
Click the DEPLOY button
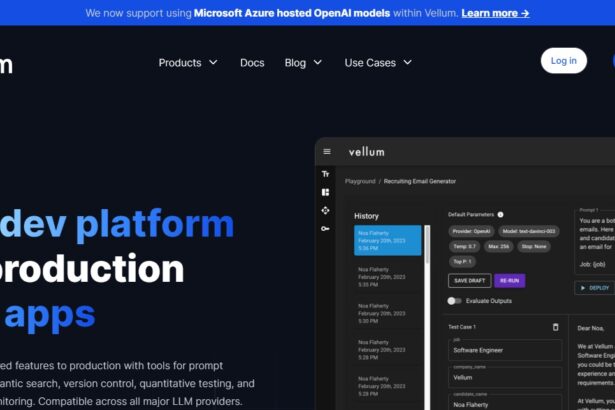point(595,288)
